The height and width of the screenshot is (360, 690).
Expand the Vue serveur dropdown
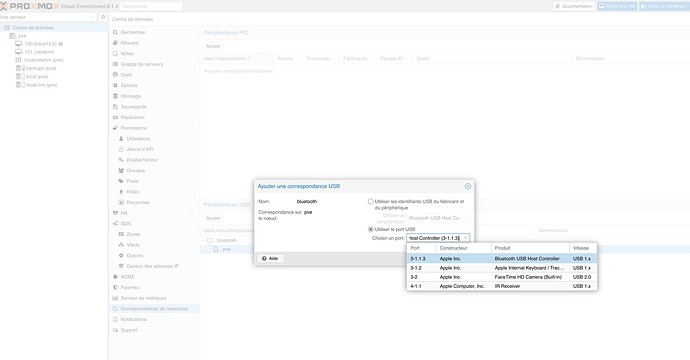pyautogui.click(x=93, y=17)
